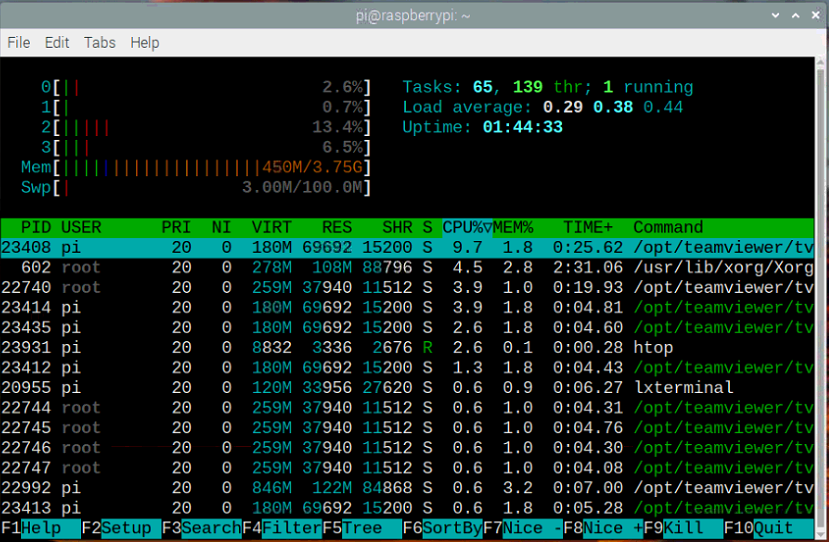Sort by the SHR column header

397,227
